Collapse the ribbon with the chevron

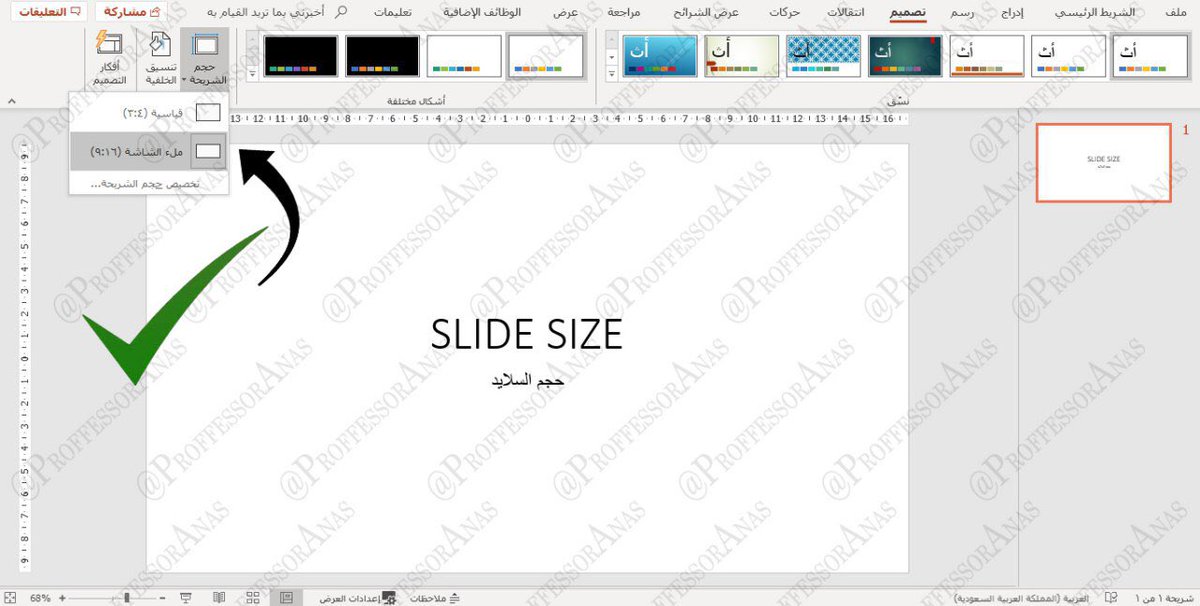pos(11,101)
